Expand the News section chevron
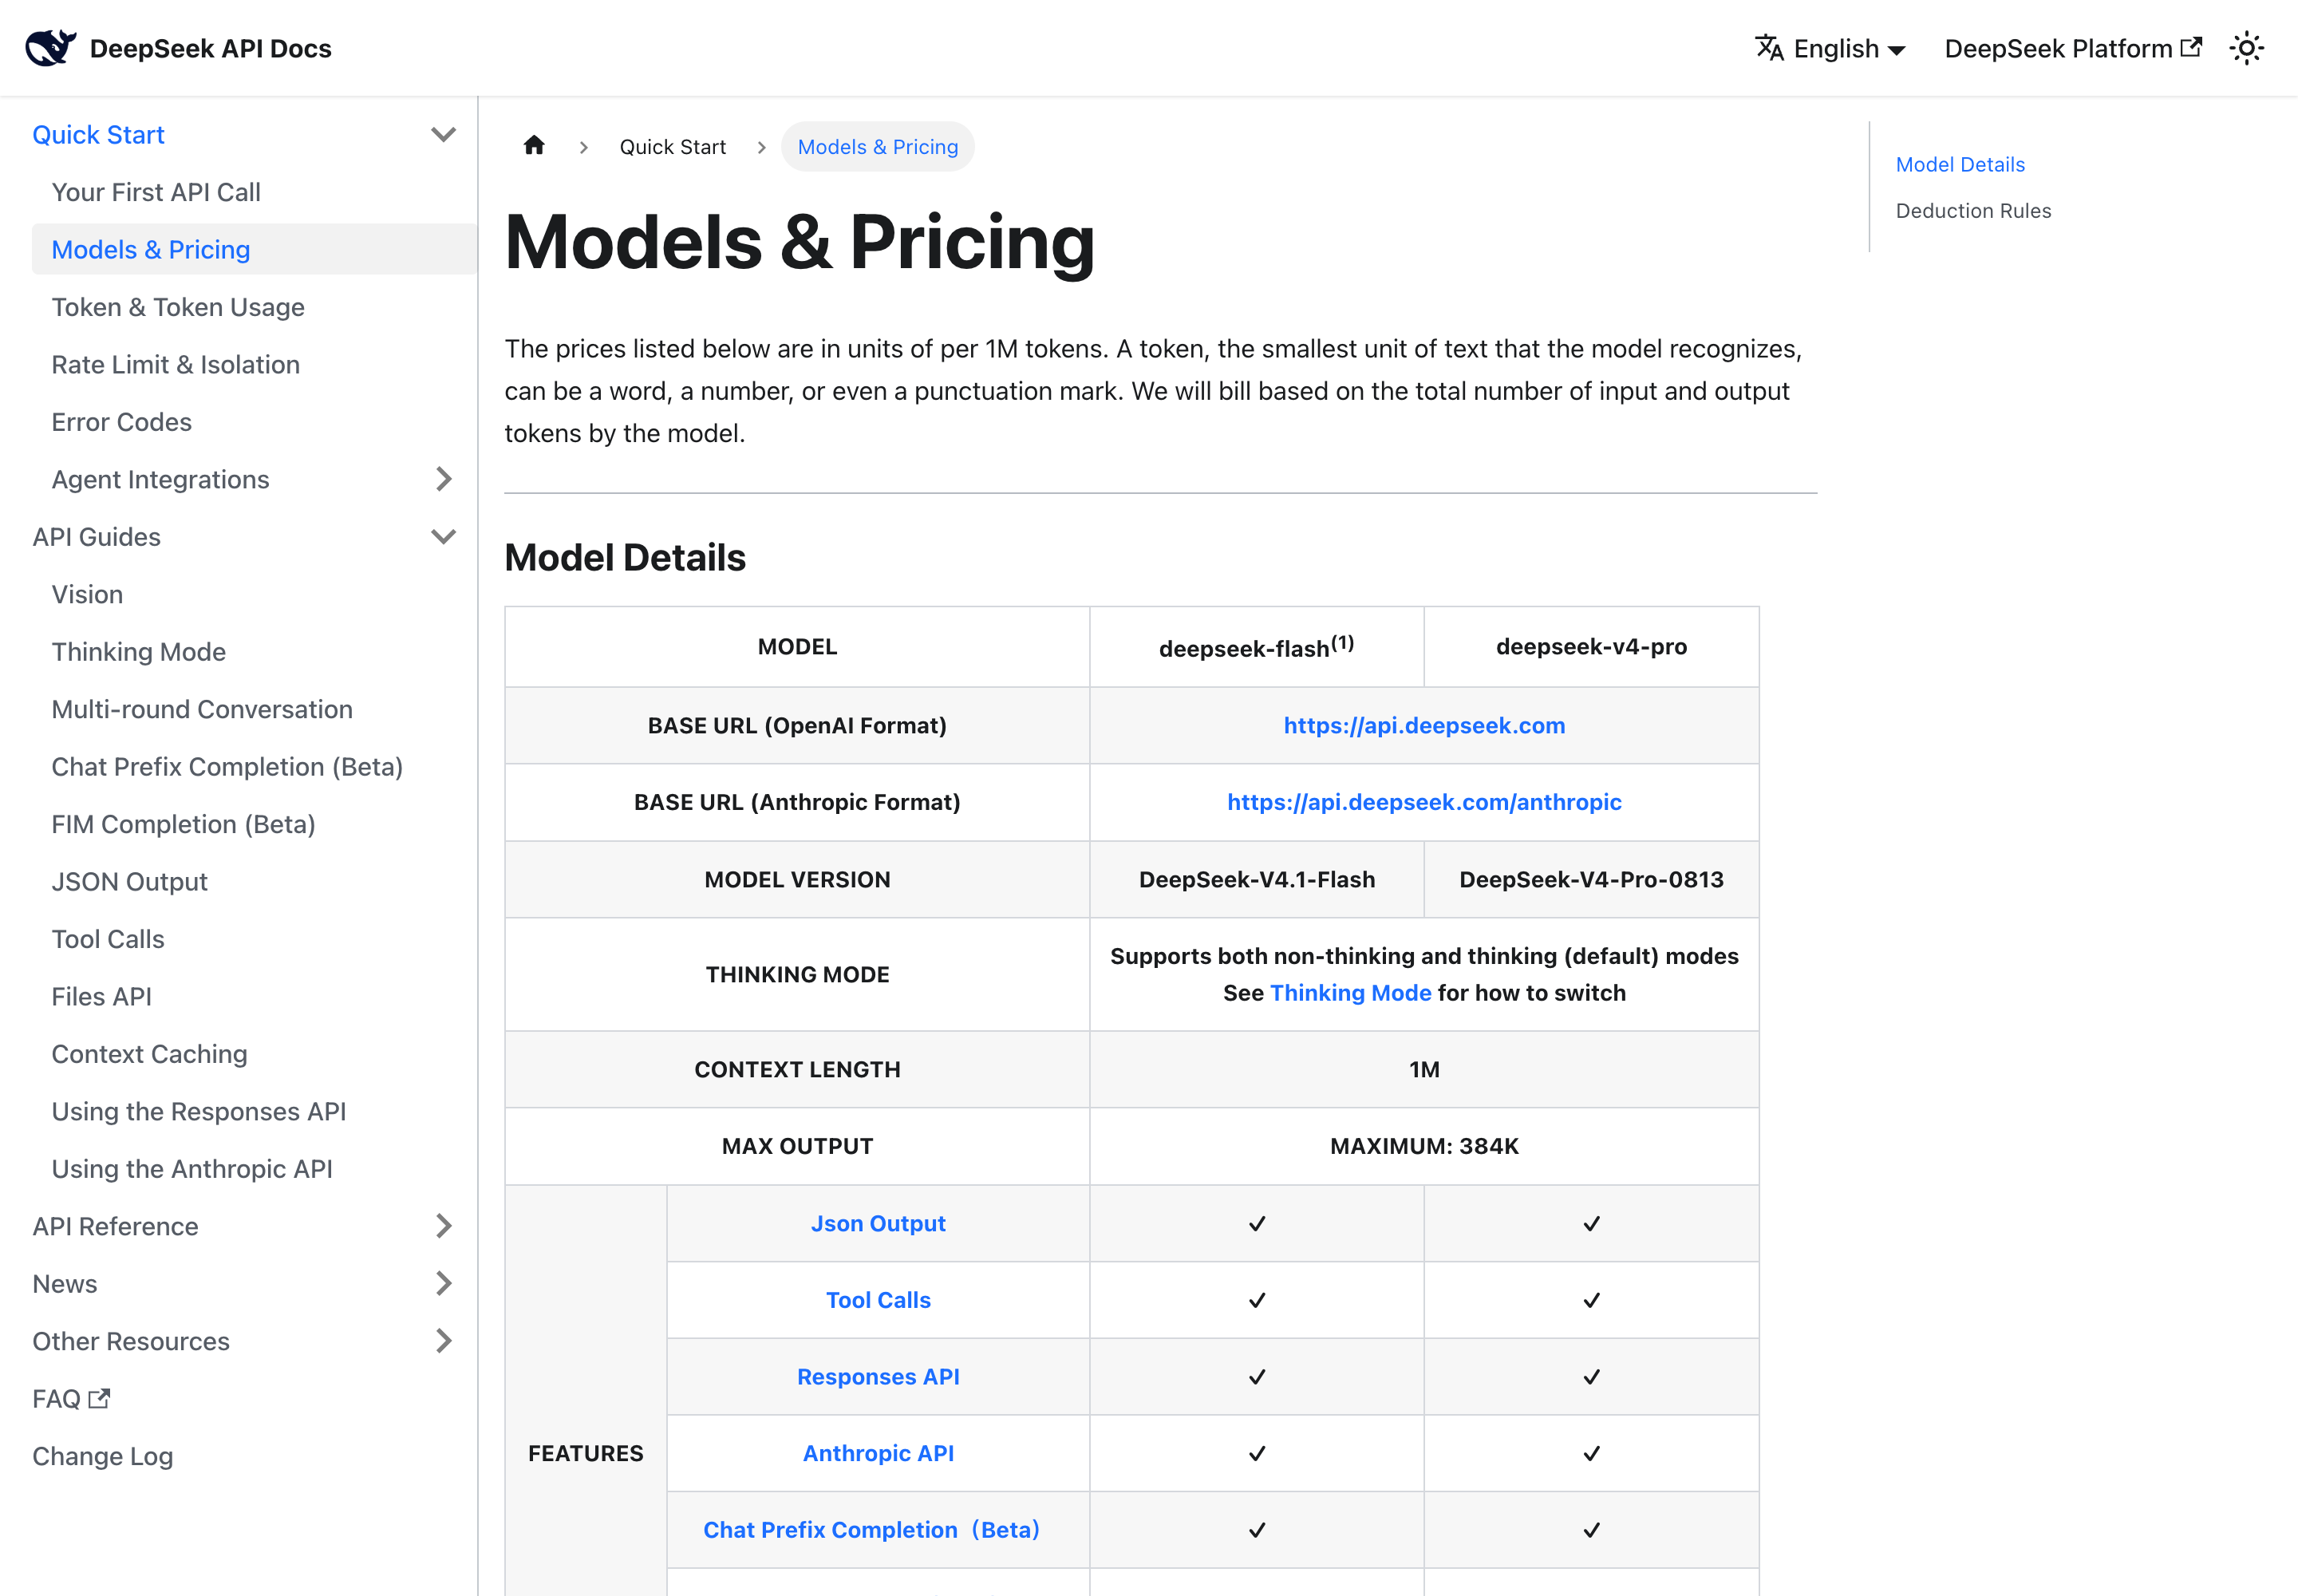 point(443,1283)
